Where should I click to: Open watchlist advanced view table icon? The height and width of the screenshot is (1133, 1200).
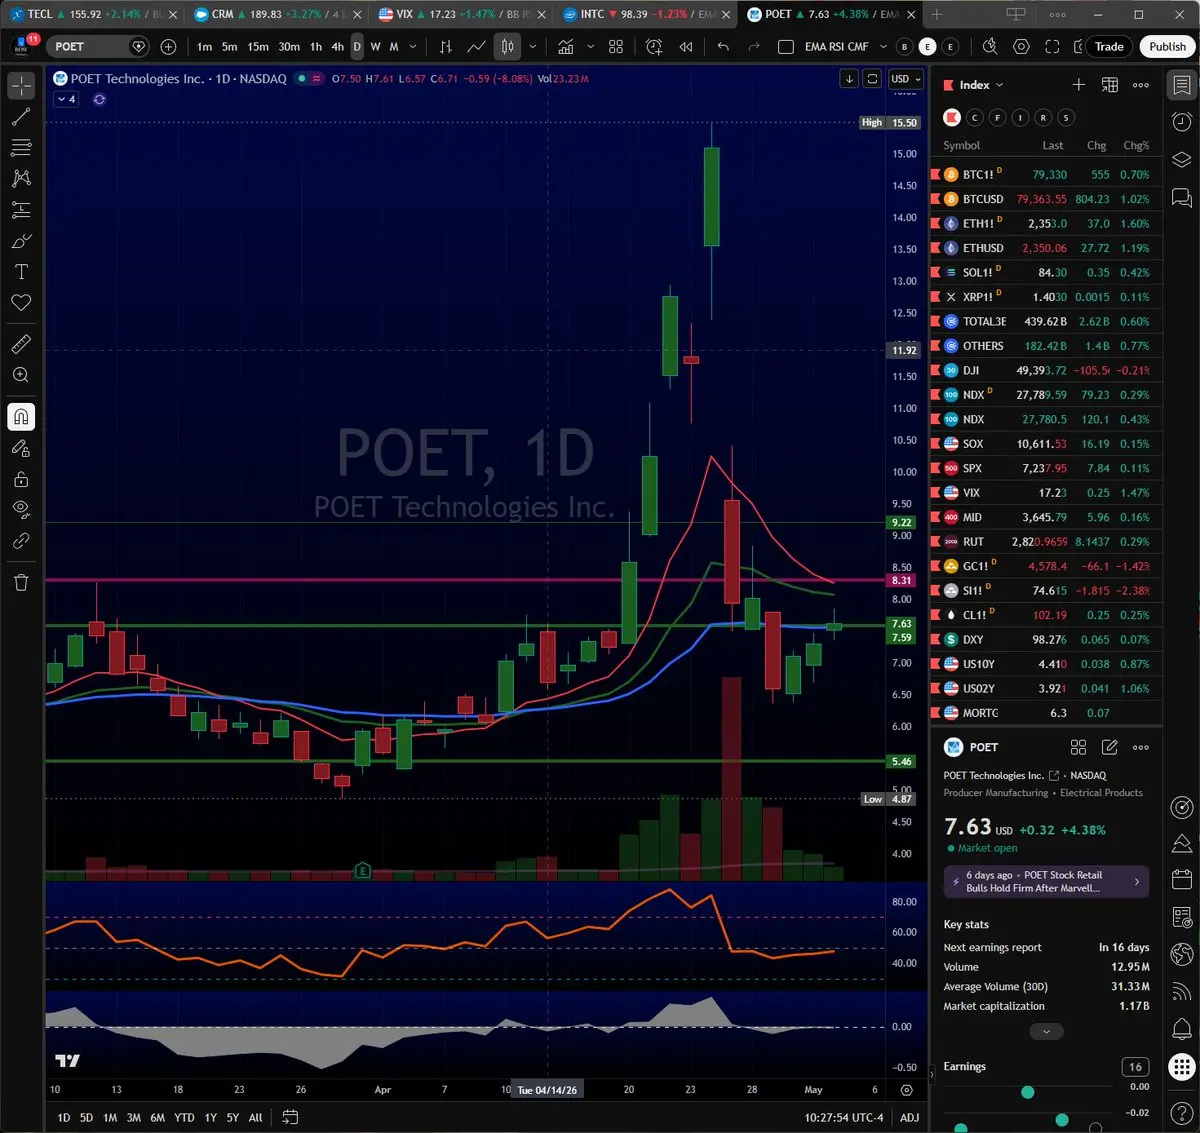1109,85
